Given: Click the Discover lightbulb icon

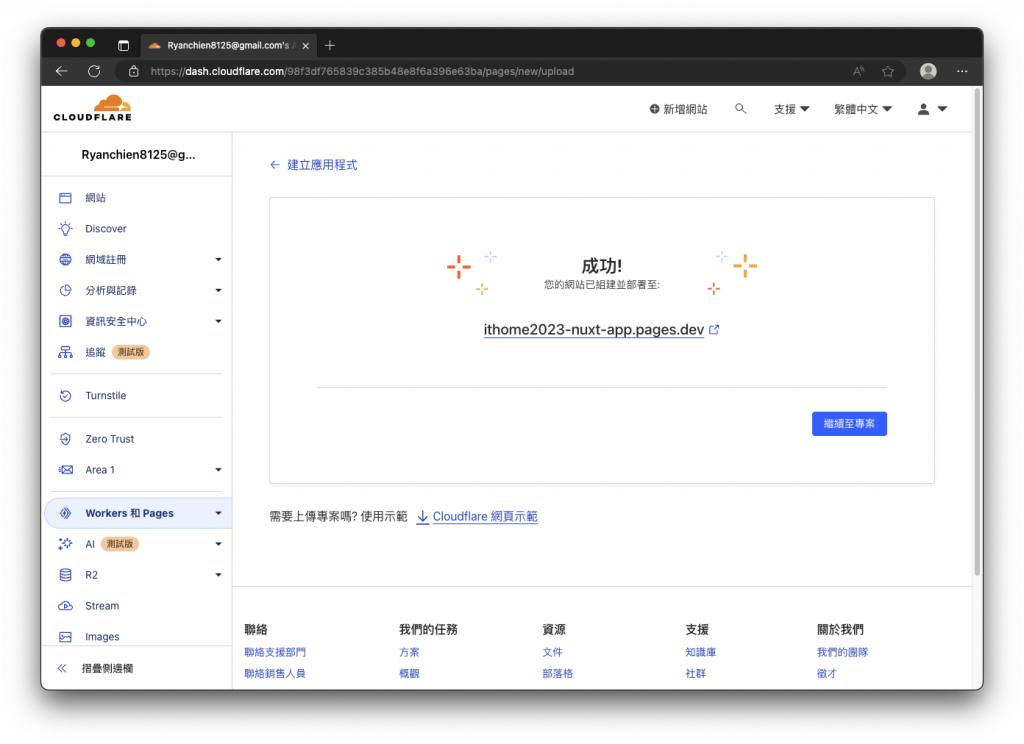Looking at the screenshot, I should pyautogui.click(x=65, y=229).
